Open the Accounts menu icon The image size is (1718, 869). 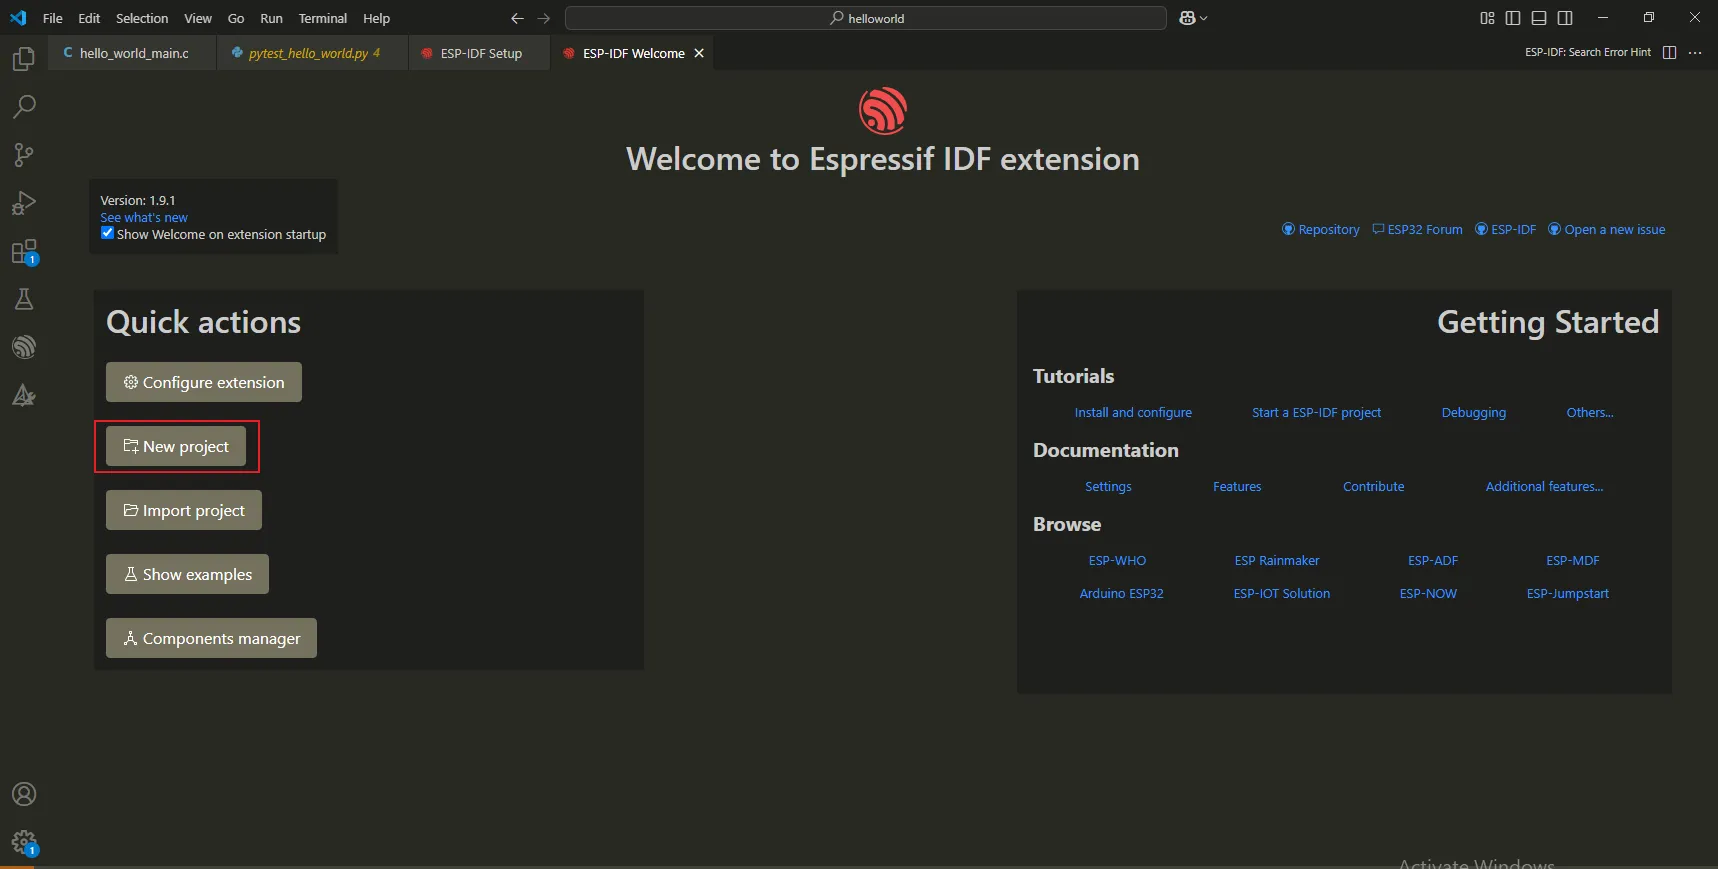tap(24, 794)
